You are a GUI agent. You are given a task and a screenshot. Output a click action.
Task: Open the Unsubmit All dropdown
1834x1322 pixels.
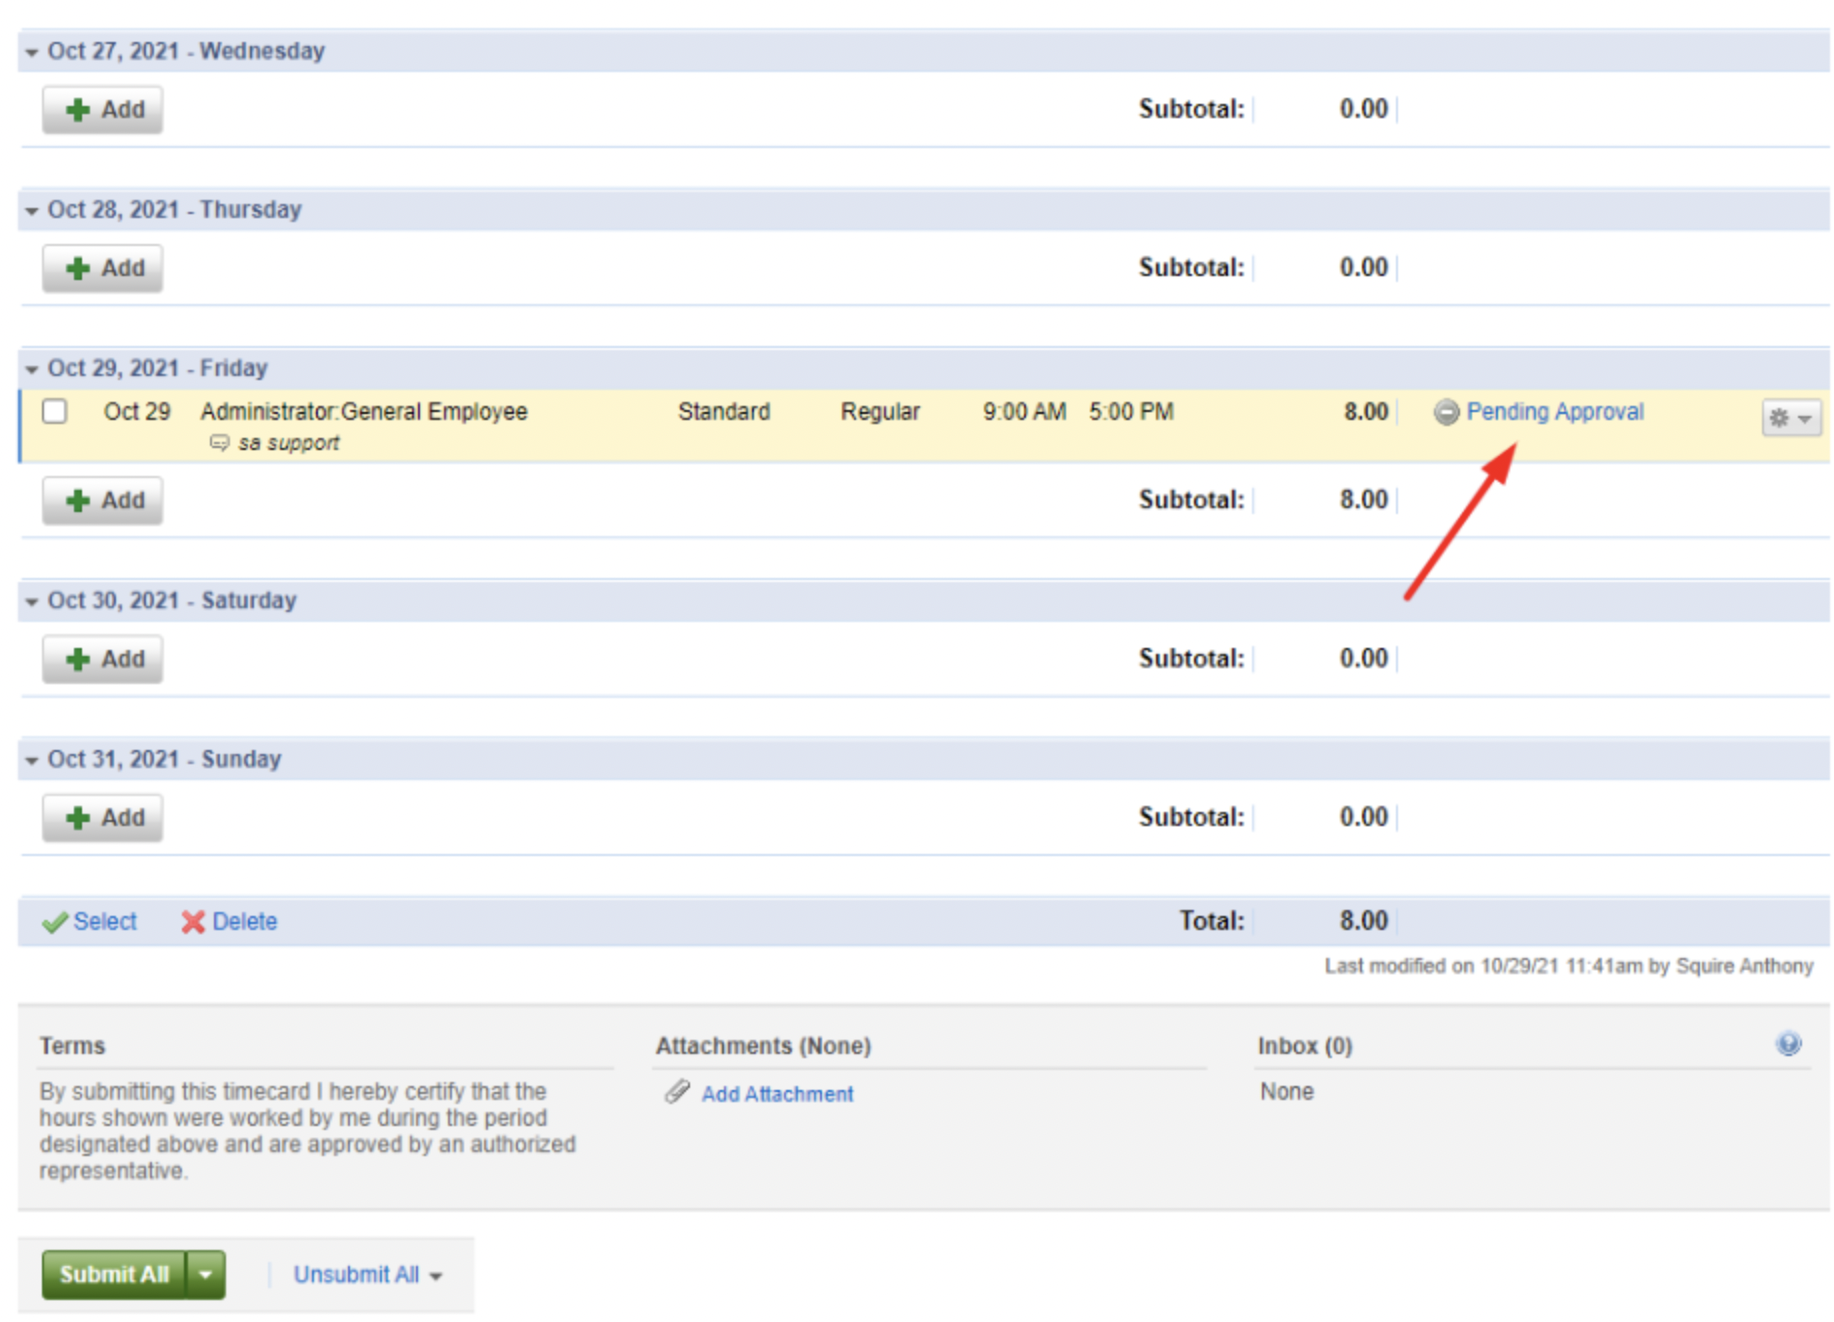(367, 1275)
